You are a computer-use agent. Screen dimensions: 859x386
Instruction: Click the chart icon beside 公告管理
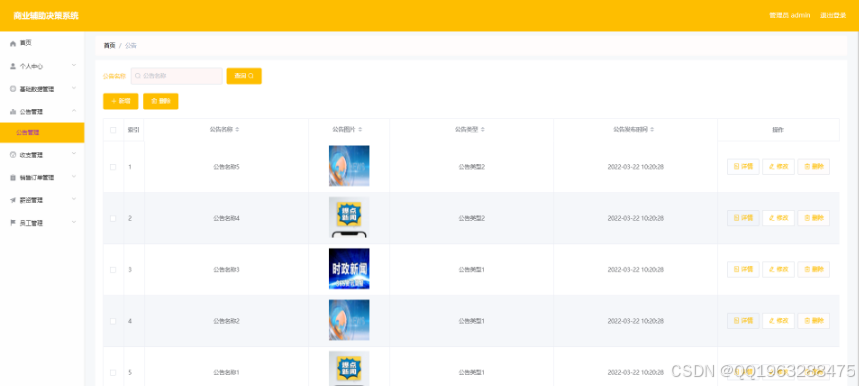(x=13, y=112)
